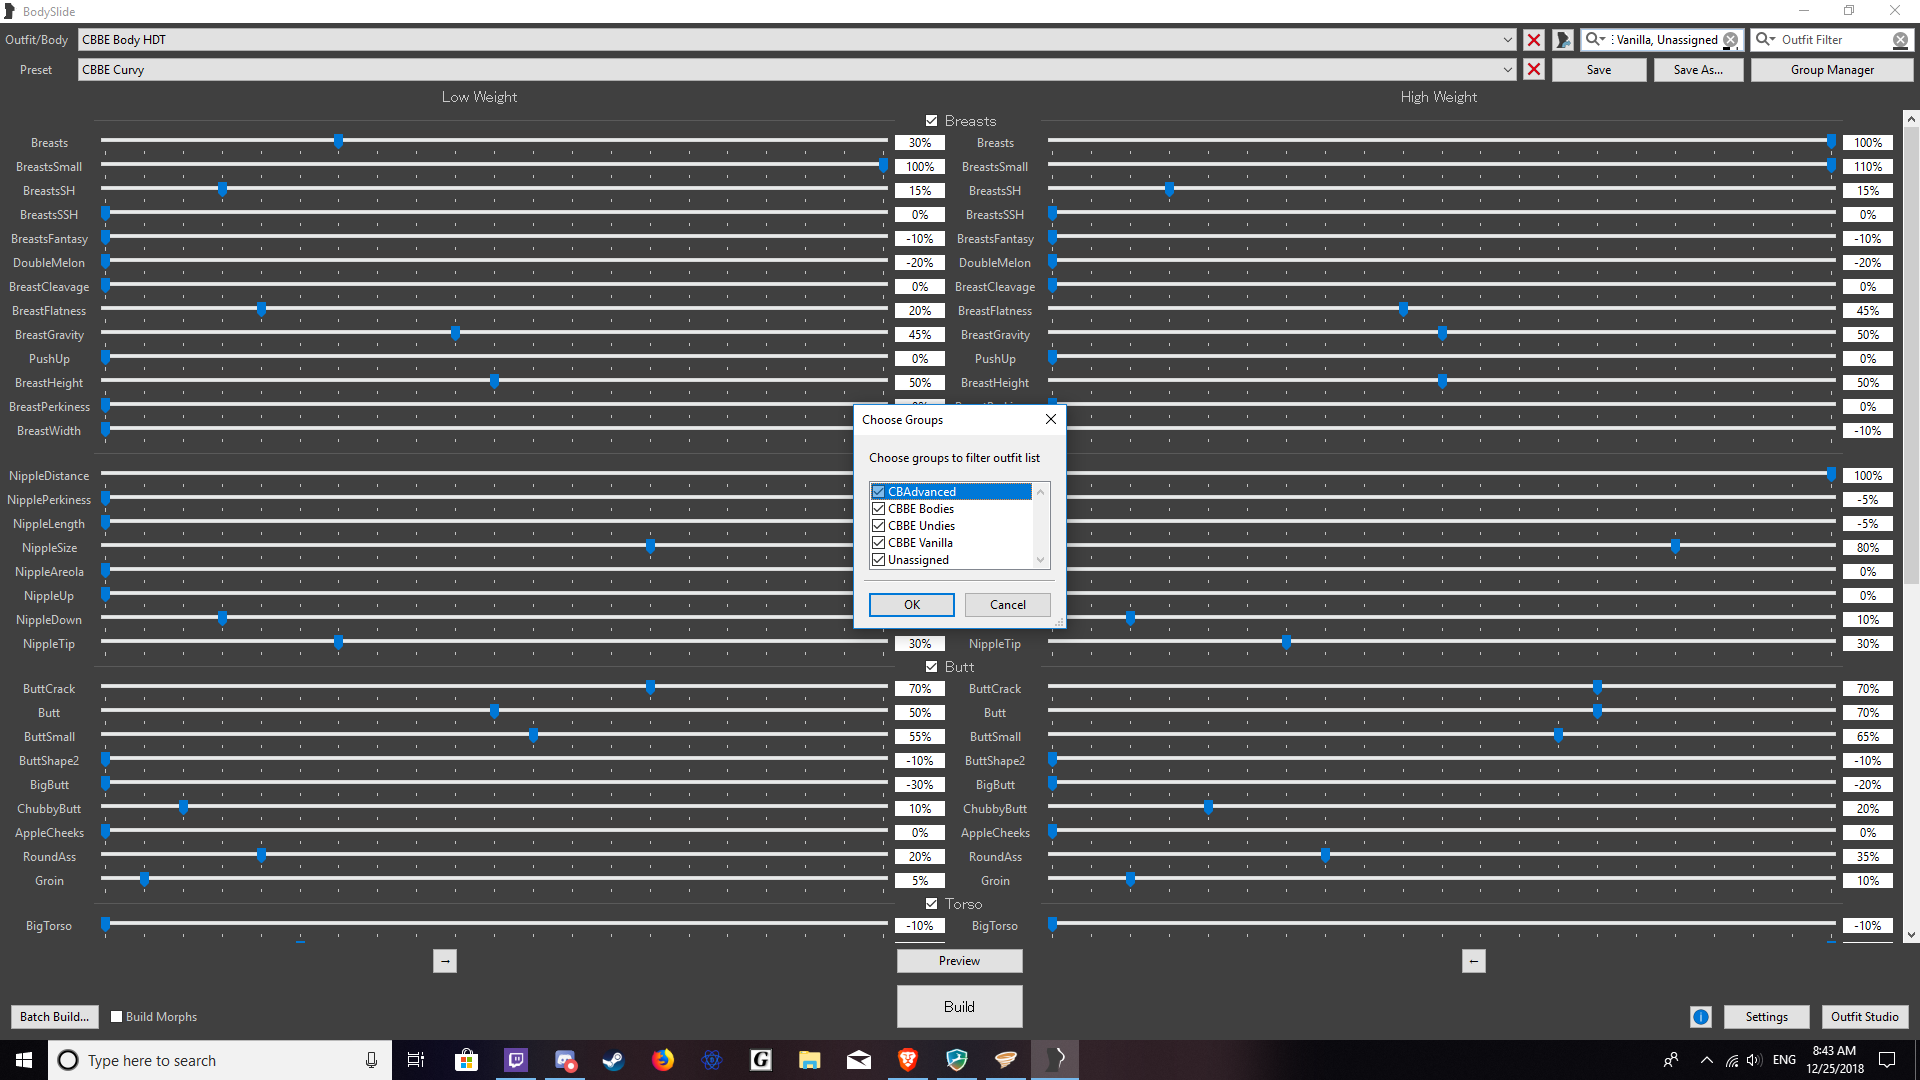Open the Outfit Filter magnifier menu
1920x1080 pixels.
click(x=1765, y=40)
